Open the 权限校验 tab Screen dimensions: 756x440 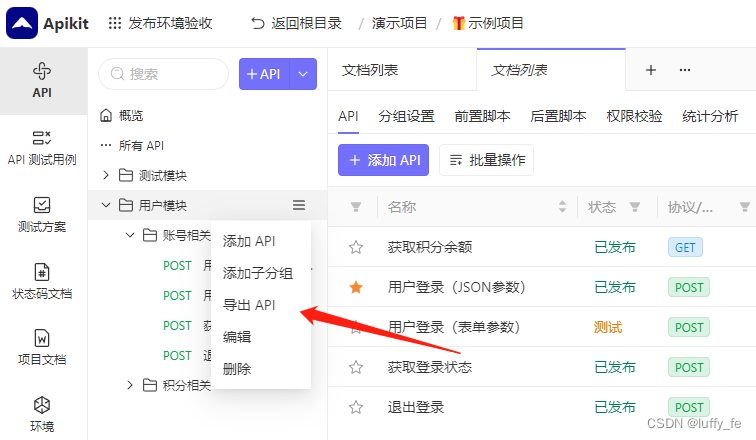(634, 116)
